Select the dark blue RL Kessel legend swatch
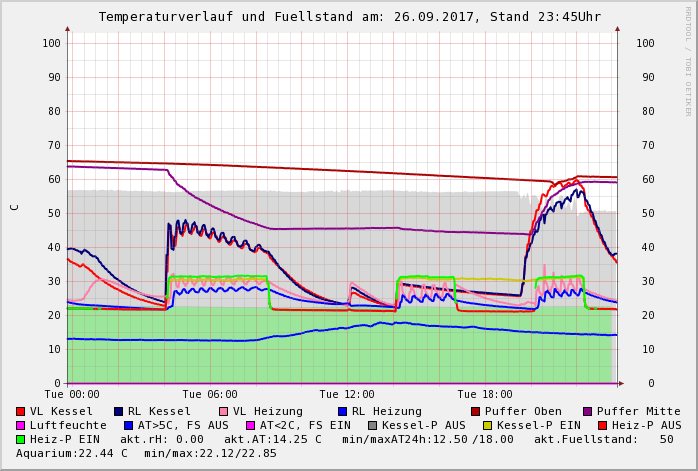 click(118, 411)
